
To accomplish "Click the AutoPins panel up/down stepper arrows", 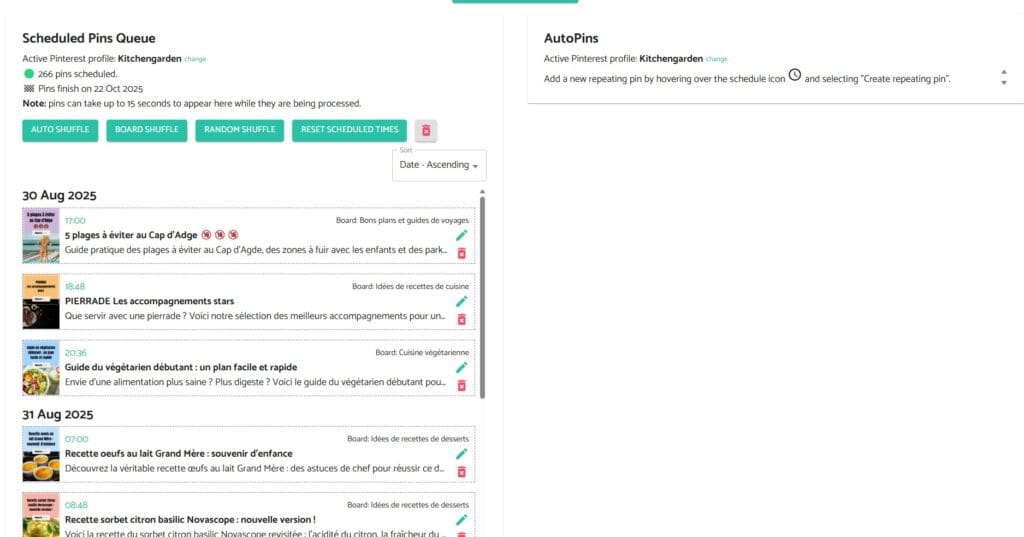I will 1003,77.
